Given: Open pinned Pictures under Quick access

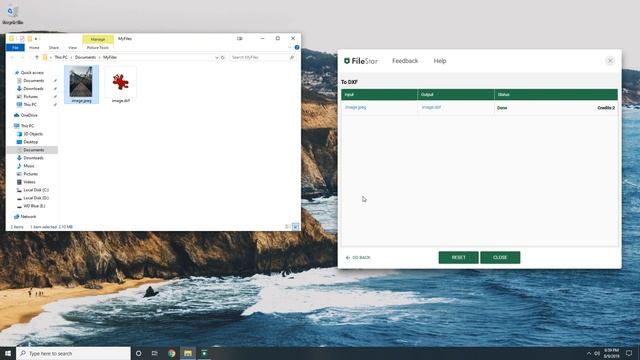Looking at the screenshot, I should (30, 97).
